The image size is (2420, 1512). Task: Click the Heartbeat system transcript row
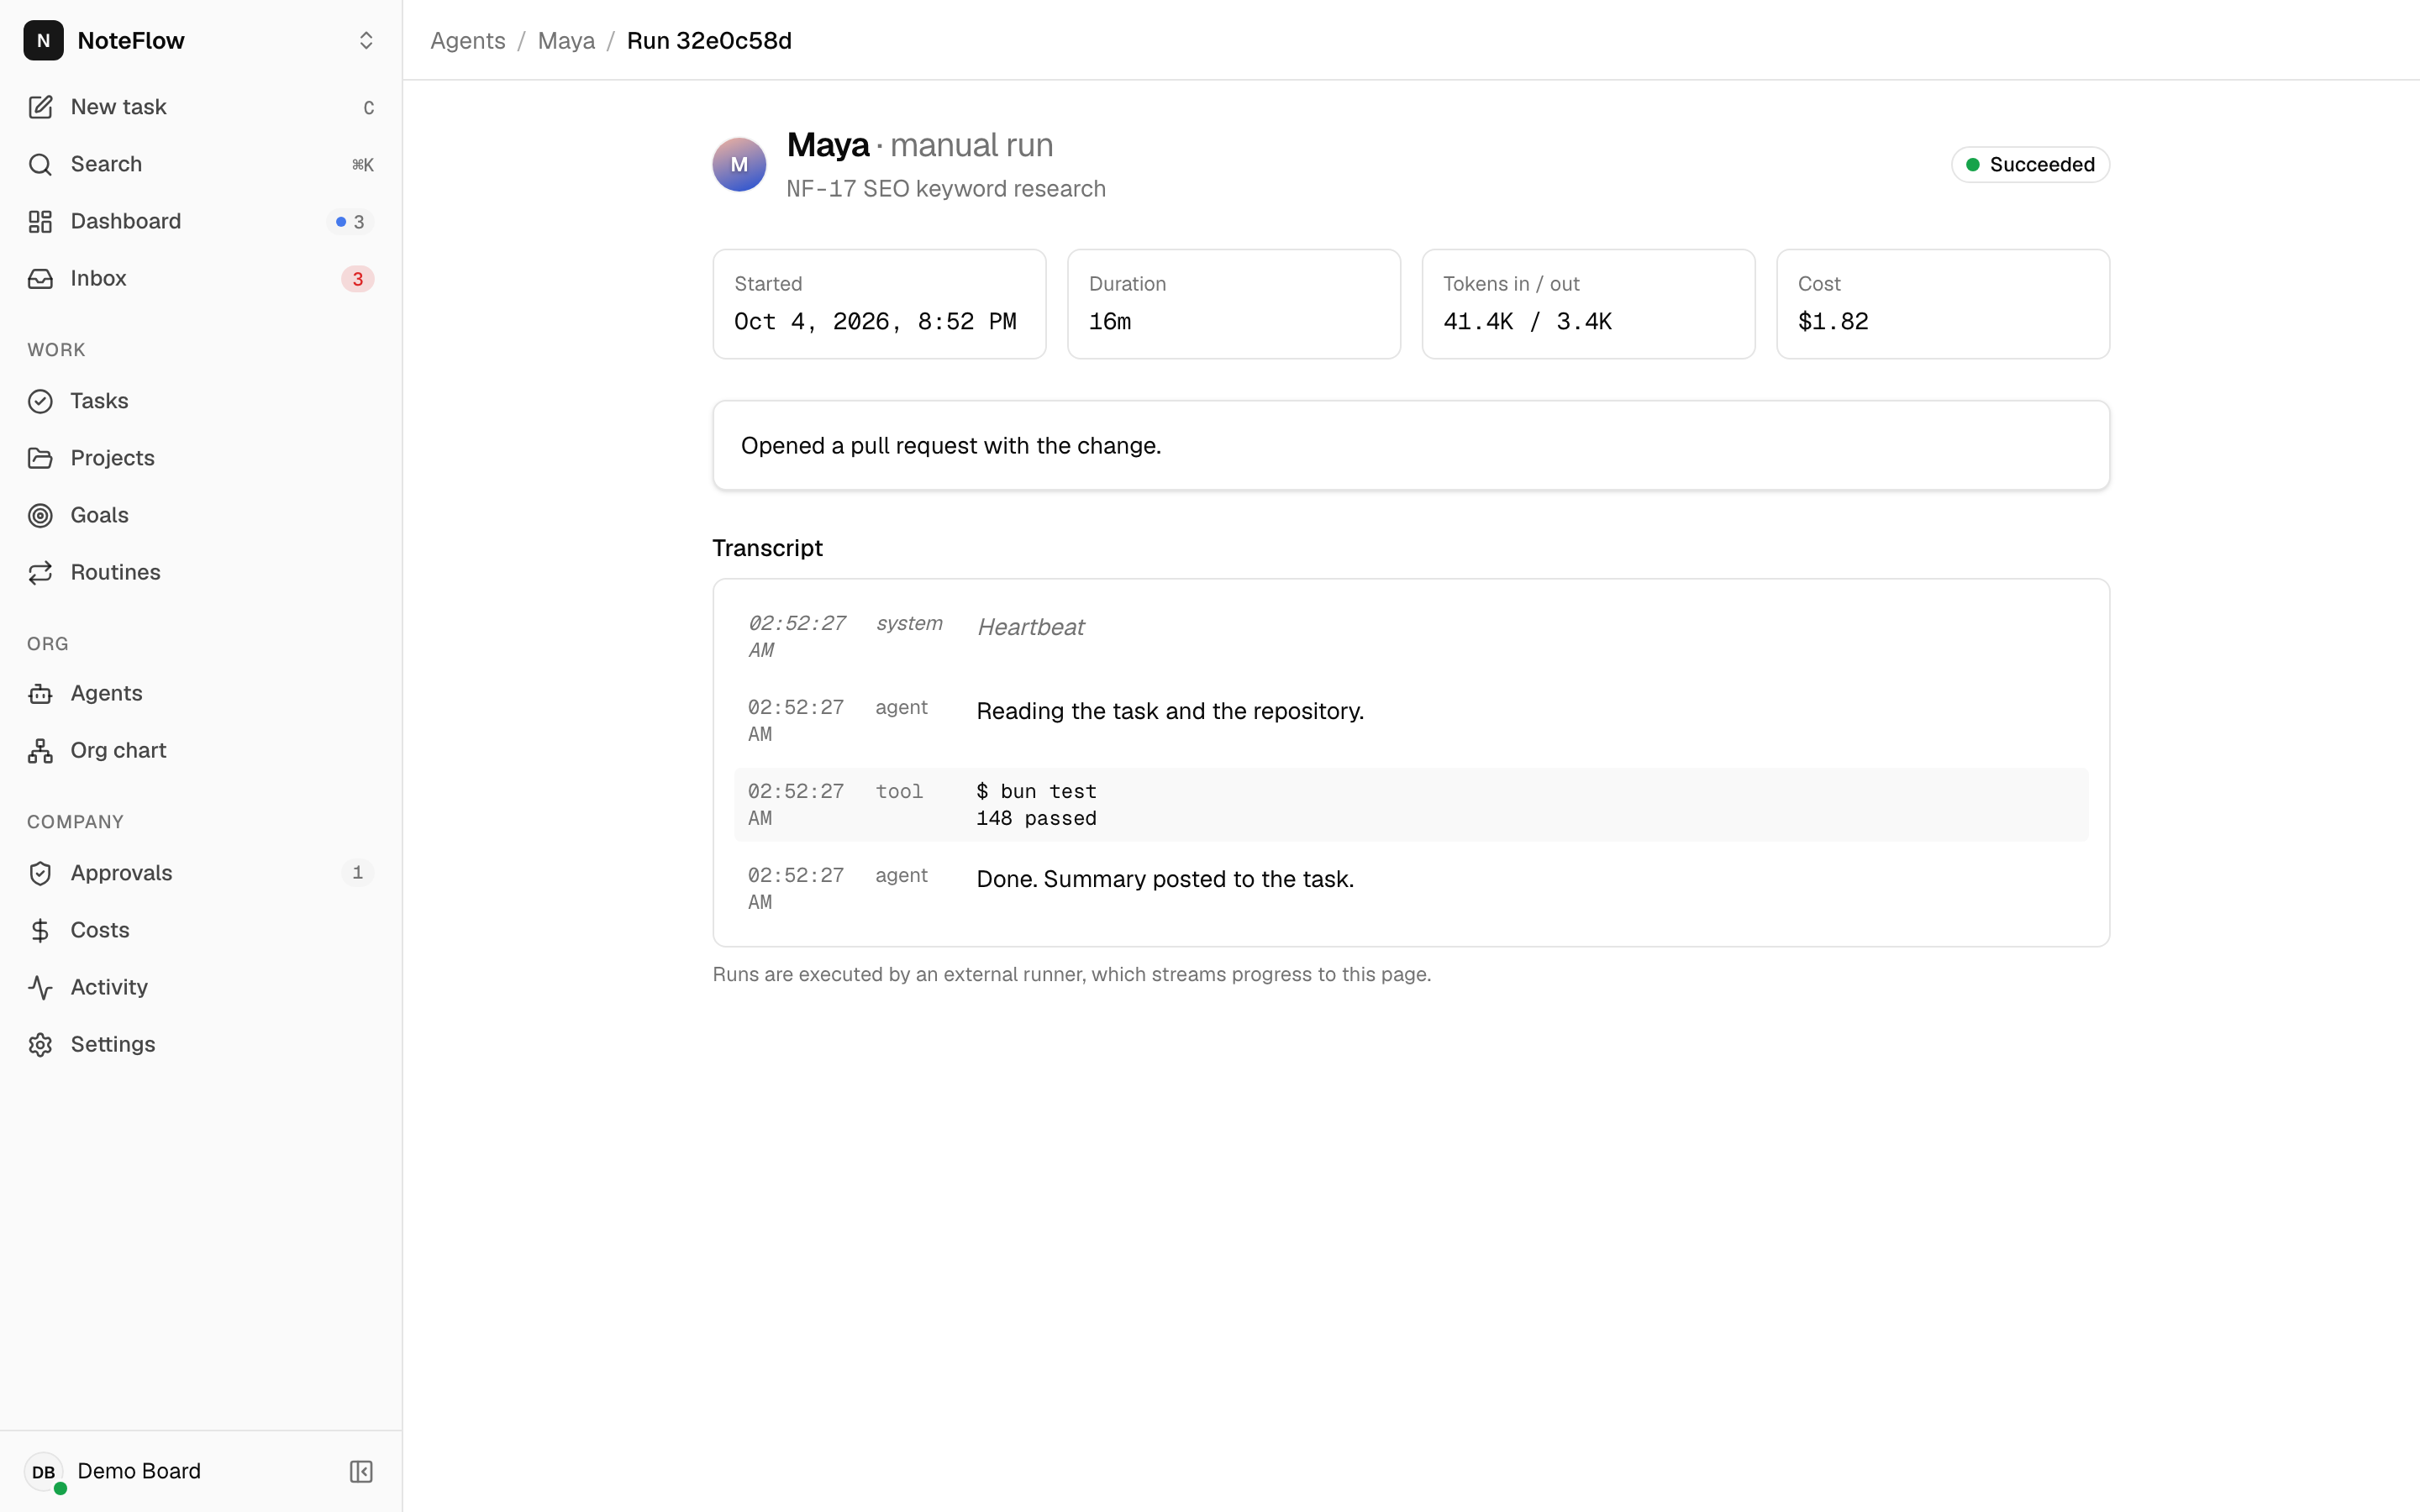point(1411,636)
